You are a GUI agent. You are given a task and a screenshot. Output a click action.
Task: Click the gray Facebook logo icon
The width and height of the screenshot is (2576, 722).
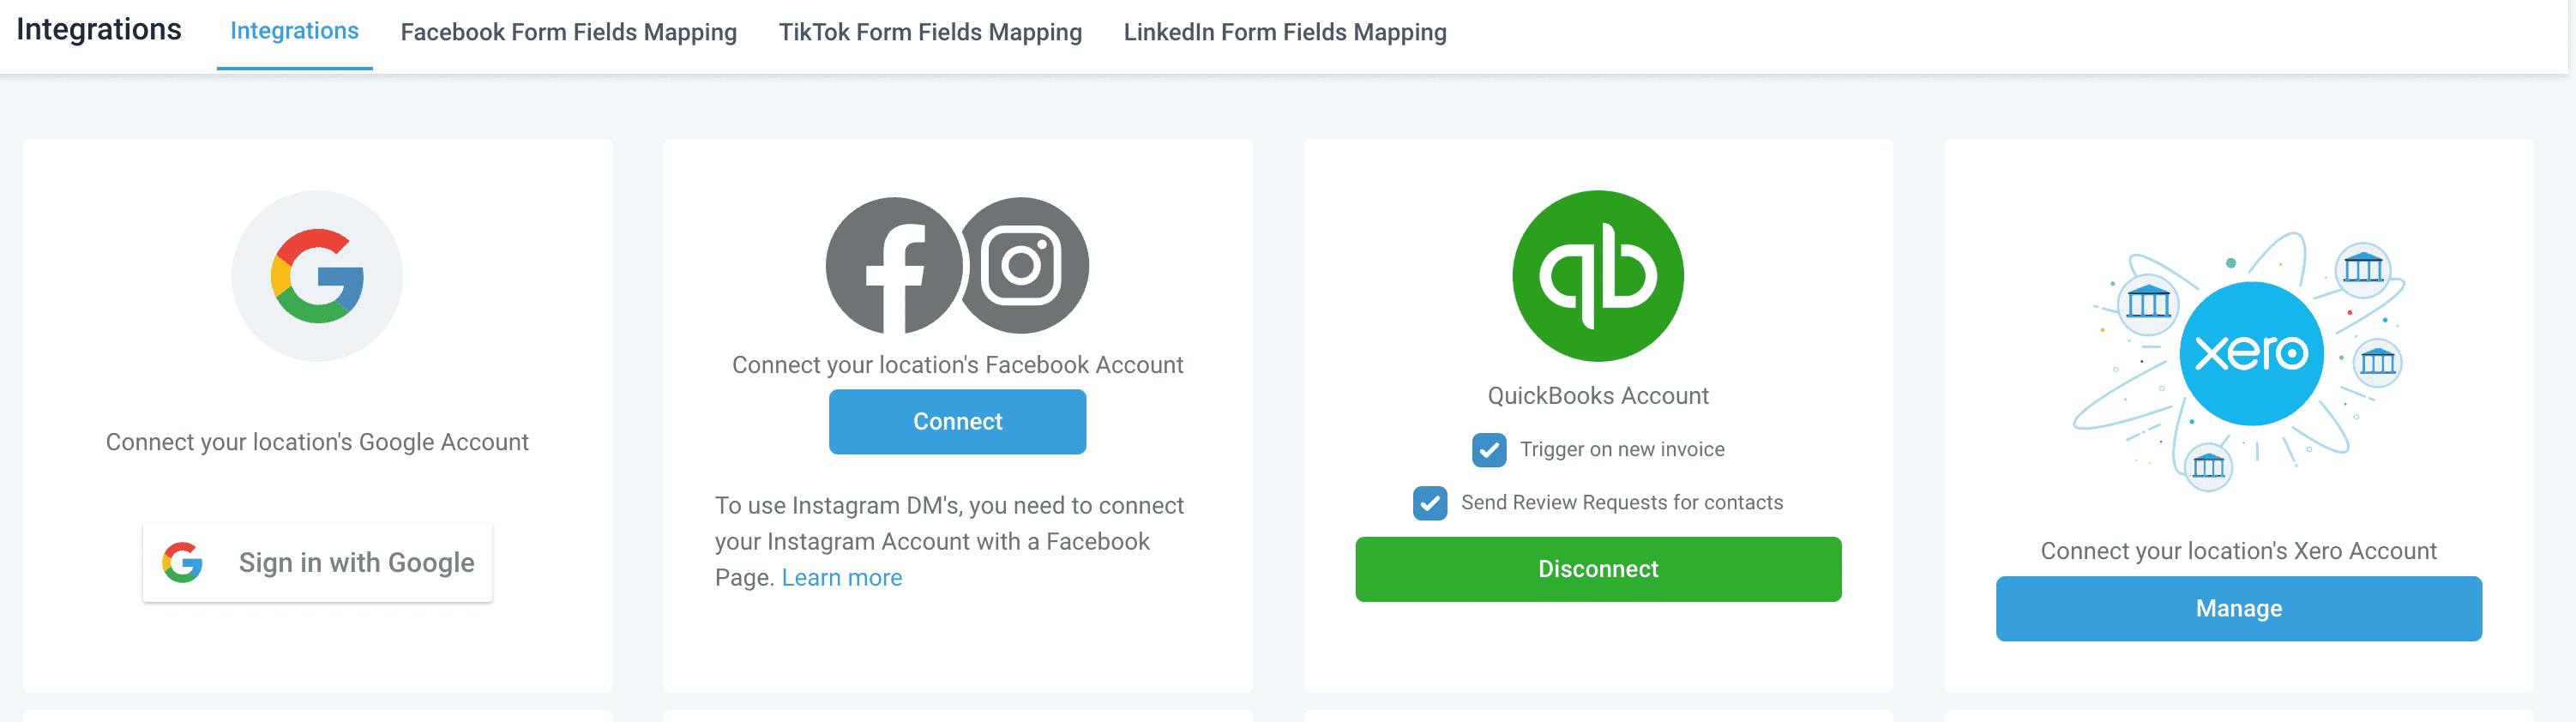point(893,266)
